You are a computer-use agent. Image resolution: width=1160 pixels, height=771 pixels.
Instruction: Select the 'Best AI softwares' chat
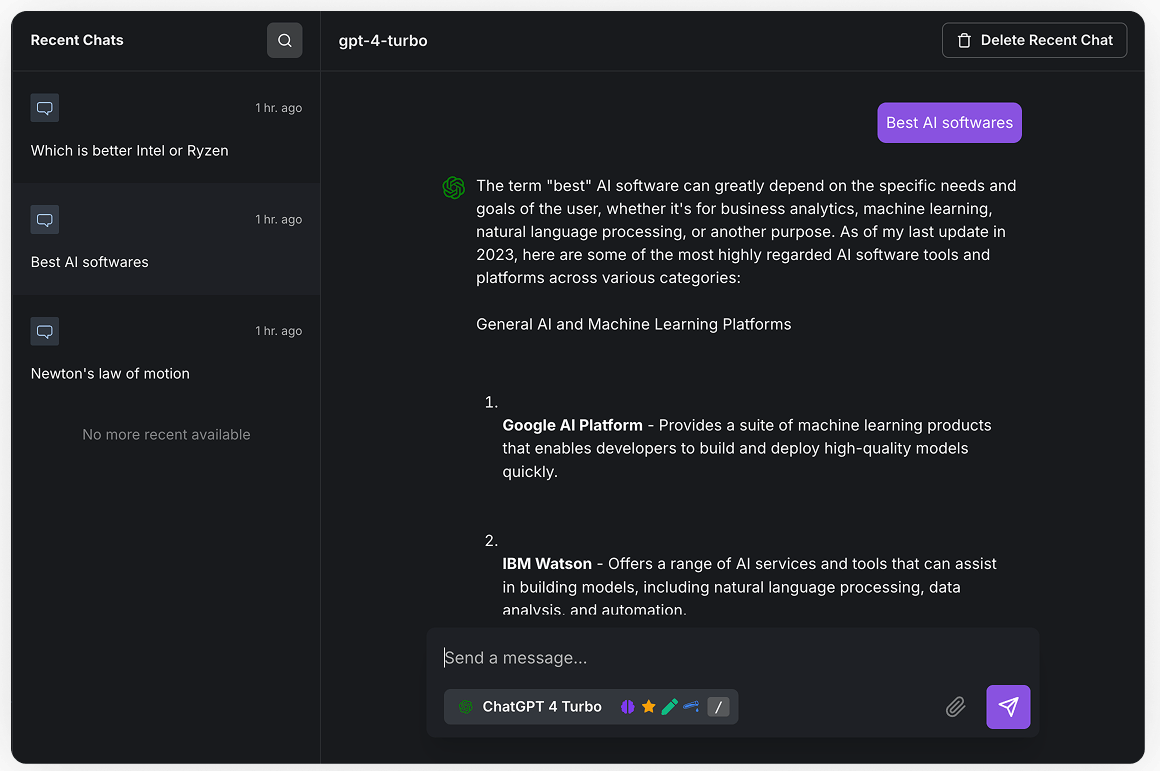(x=90, y=262)
